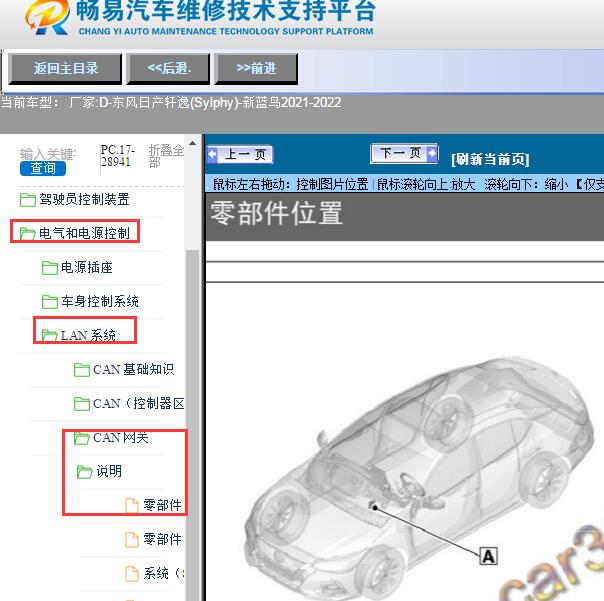Collapse all using 折叠全部
604x601 pixels.
click(x=166, y=156)
